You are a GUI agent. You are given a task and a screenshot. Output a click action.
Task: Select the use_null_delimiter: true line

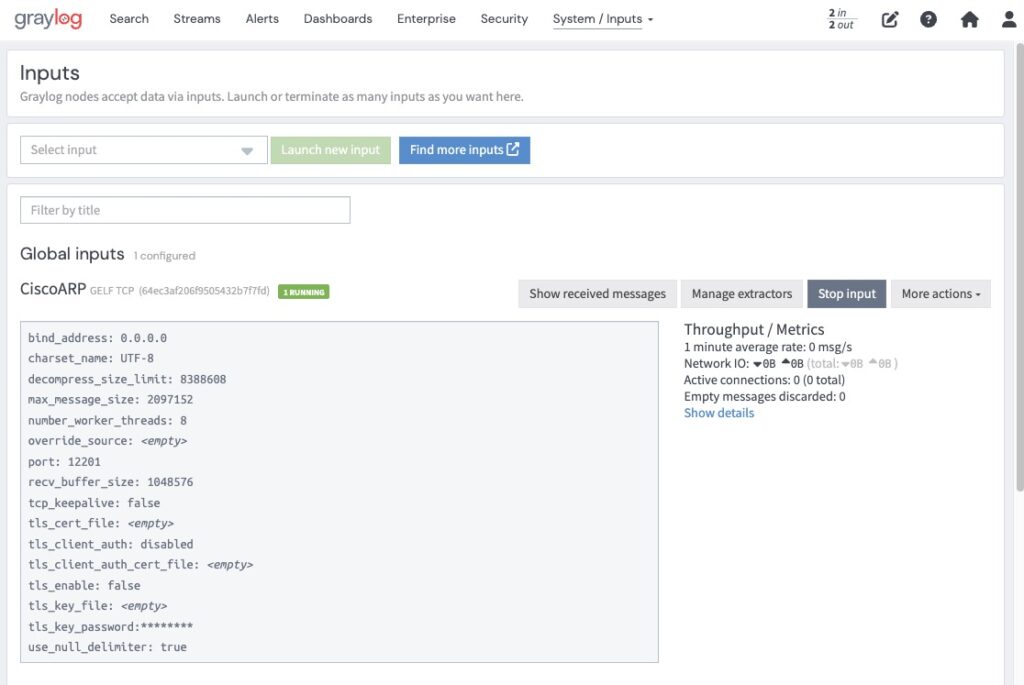click(x=107, y=647)
